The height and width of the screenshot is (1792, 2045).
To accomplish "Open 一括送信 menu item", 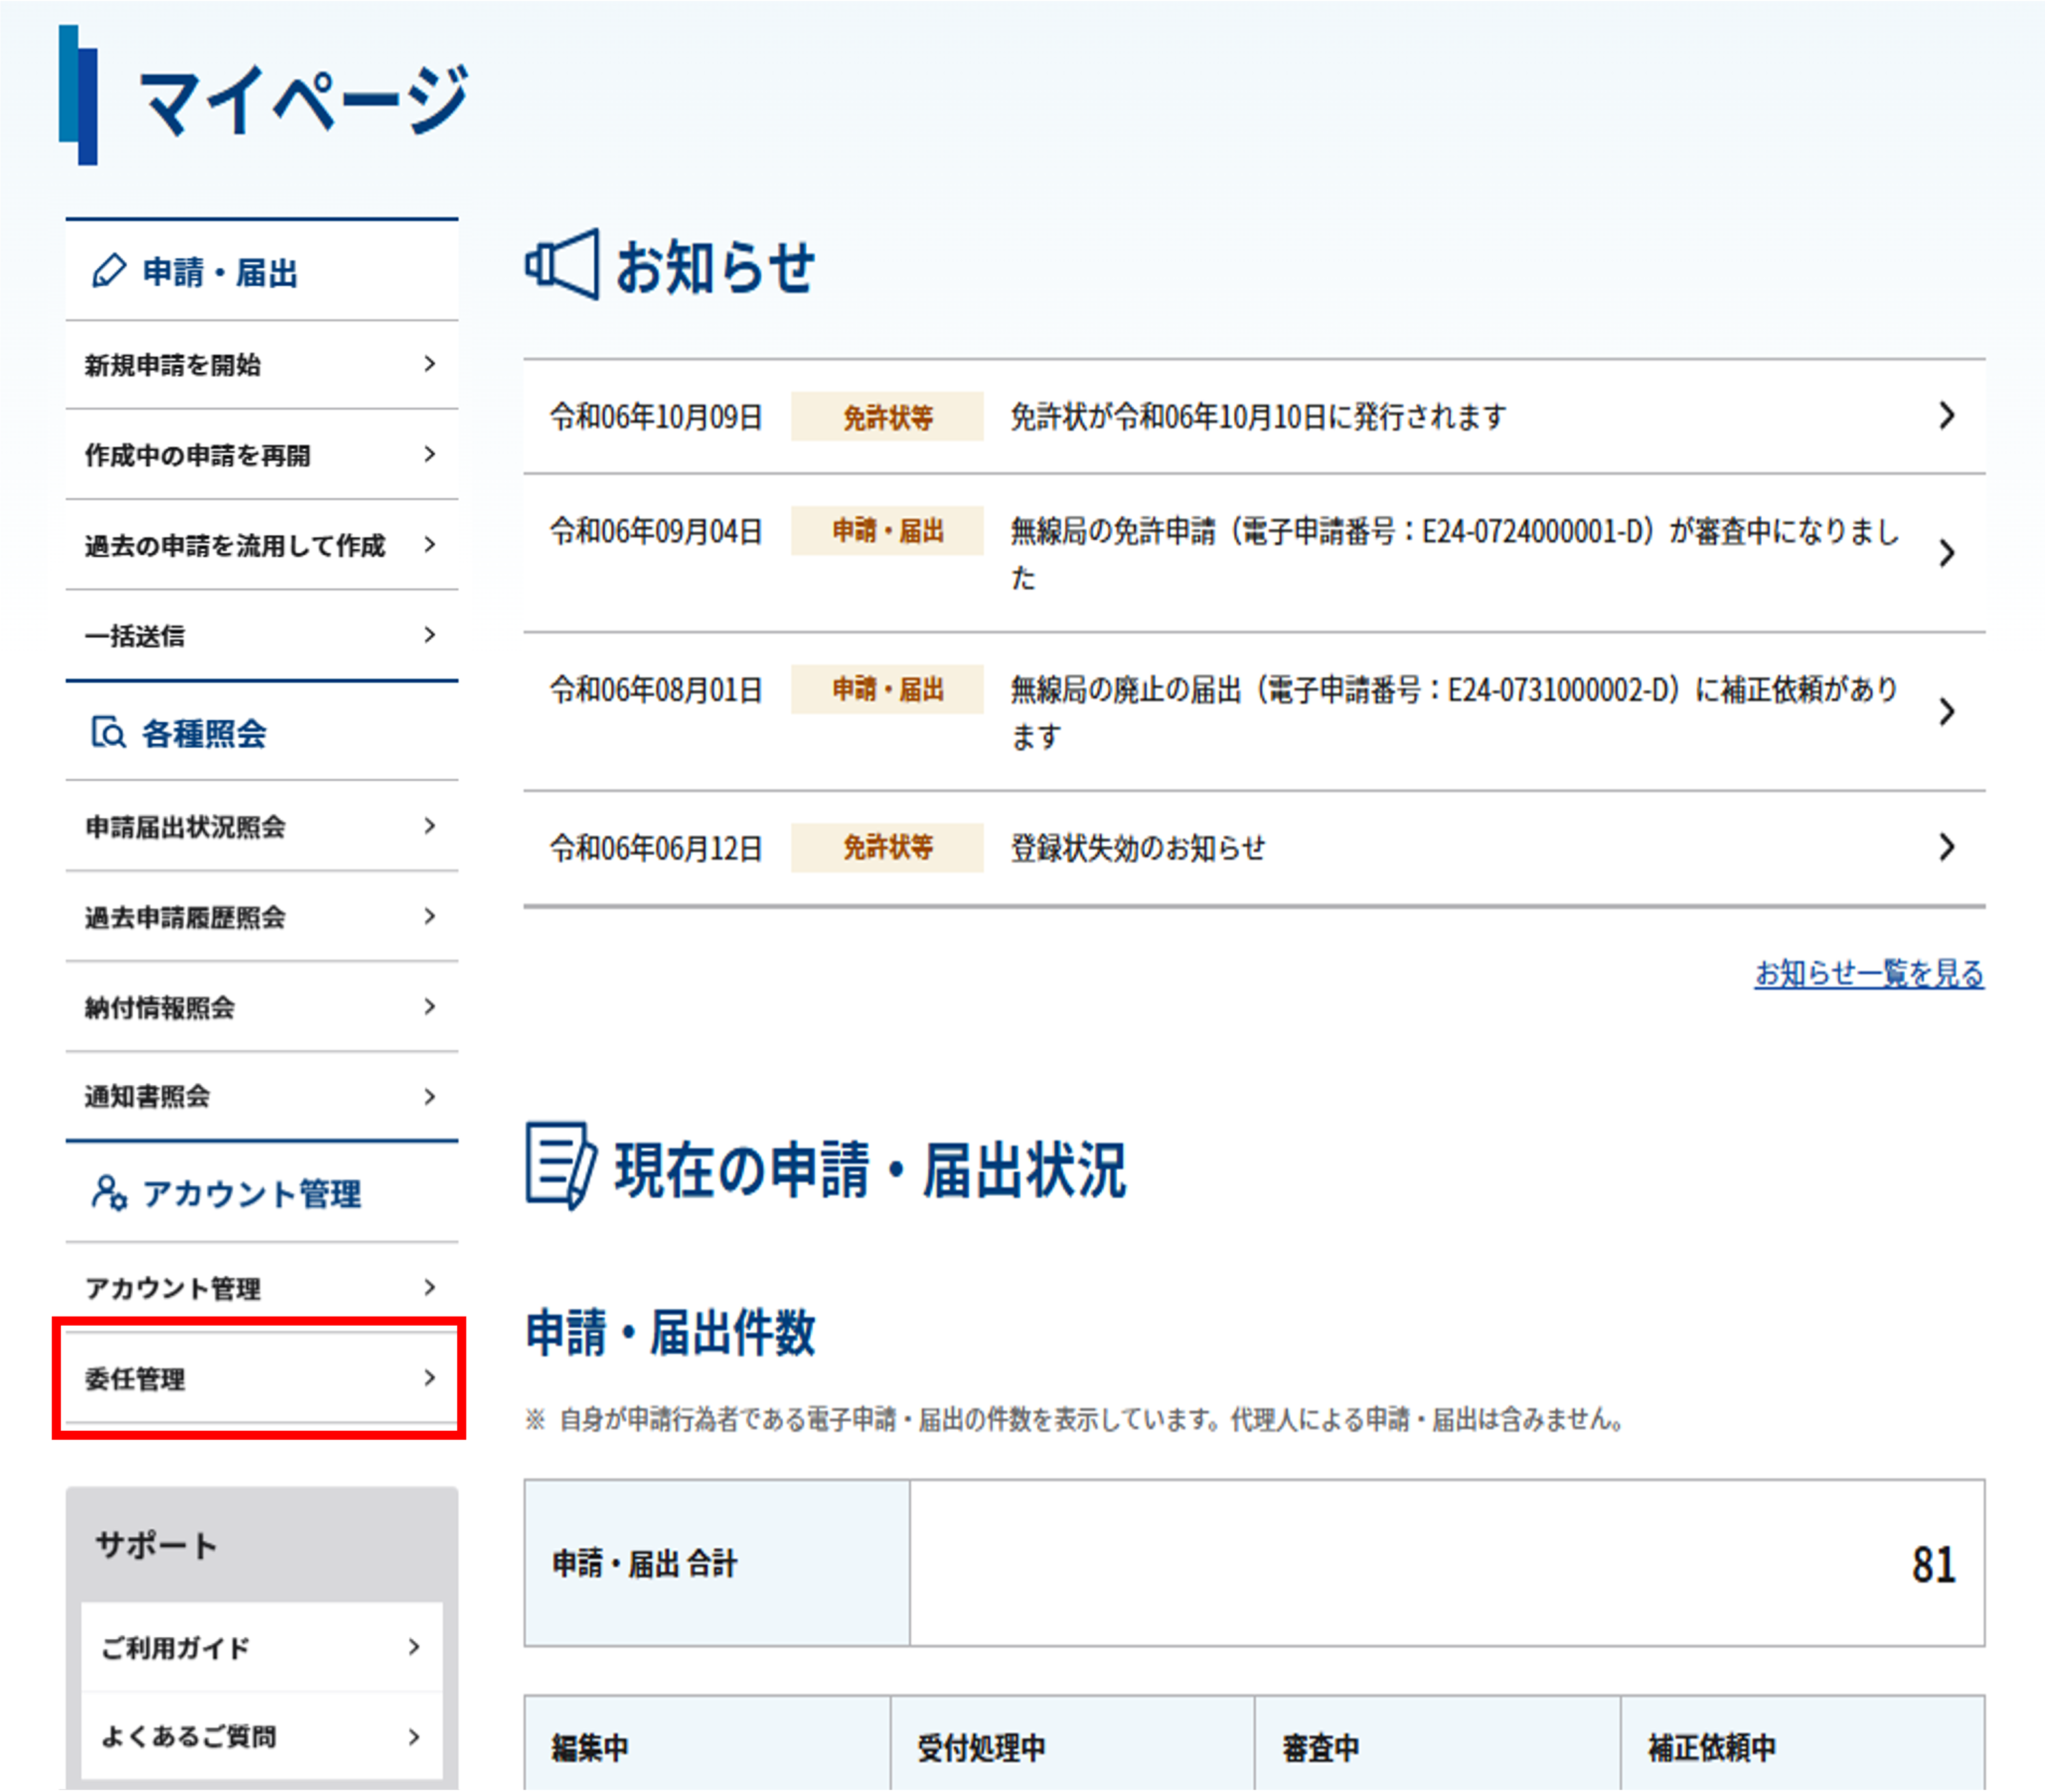I will point(262,635).
